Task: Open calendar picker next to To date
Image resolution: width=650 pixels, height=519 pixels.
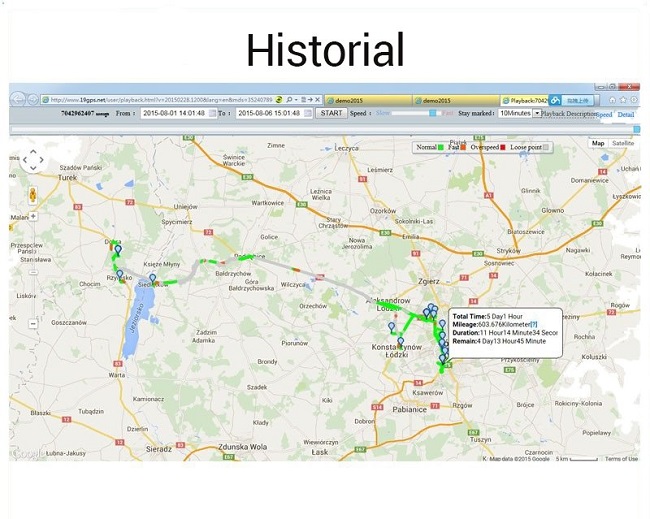Action: click(x=308, y=113)
